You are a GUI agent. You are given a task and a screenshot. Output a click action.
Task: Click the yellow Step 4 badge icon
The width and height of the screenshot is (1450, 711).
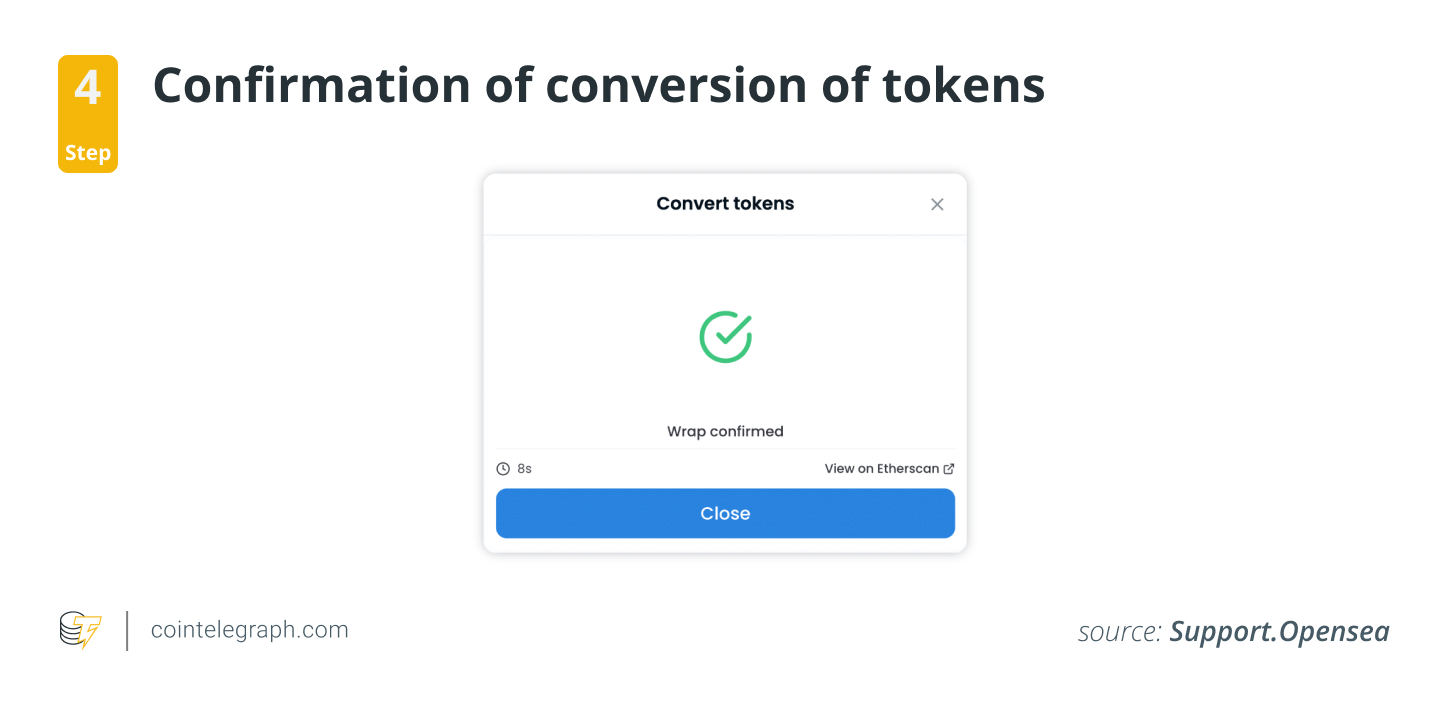pos(88,114)
